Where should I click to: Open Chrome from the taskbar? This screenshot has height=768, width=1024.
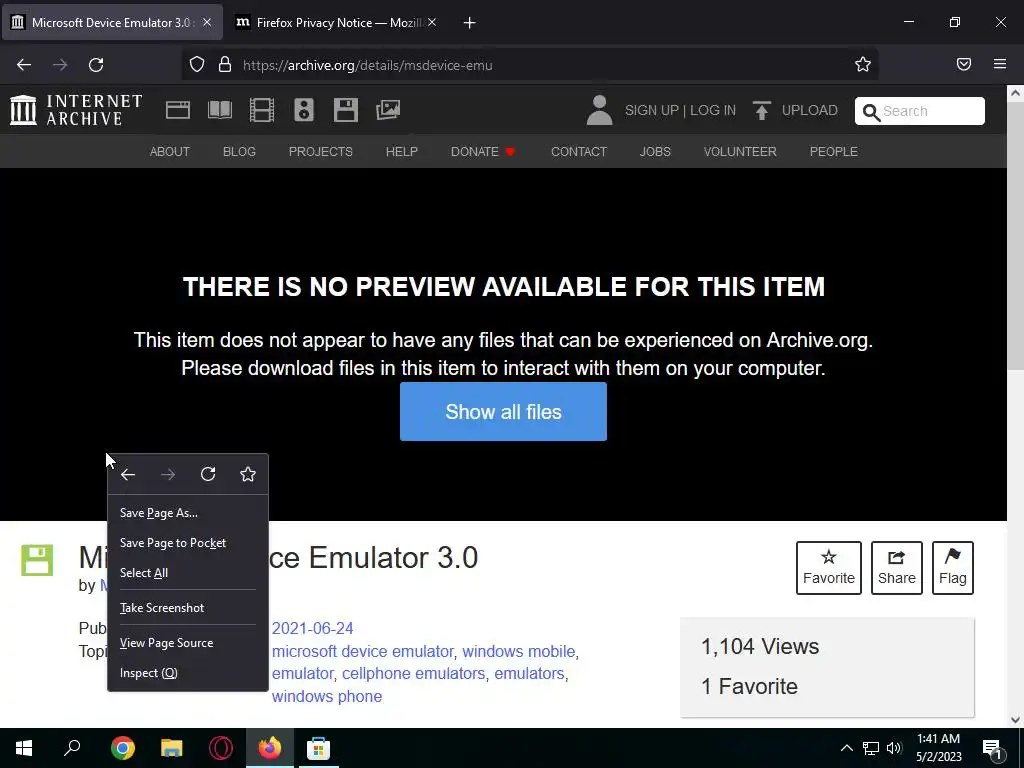click(123, 748)
